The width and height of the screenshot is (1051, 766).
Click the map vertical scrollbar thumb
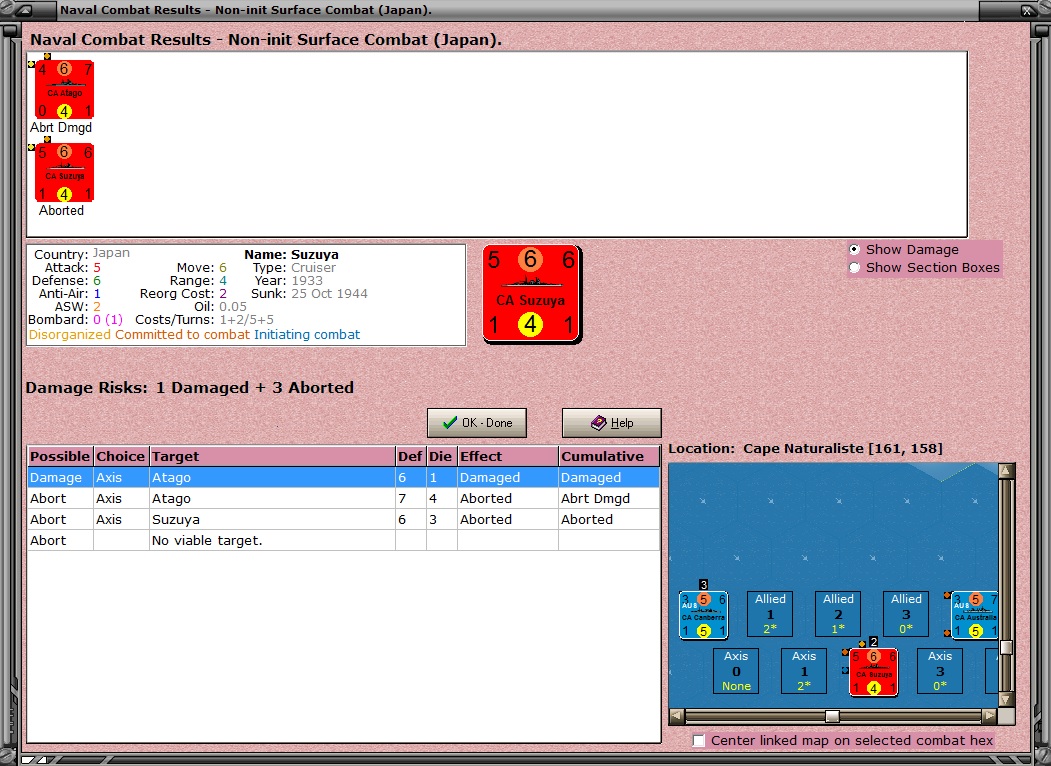1005,647
